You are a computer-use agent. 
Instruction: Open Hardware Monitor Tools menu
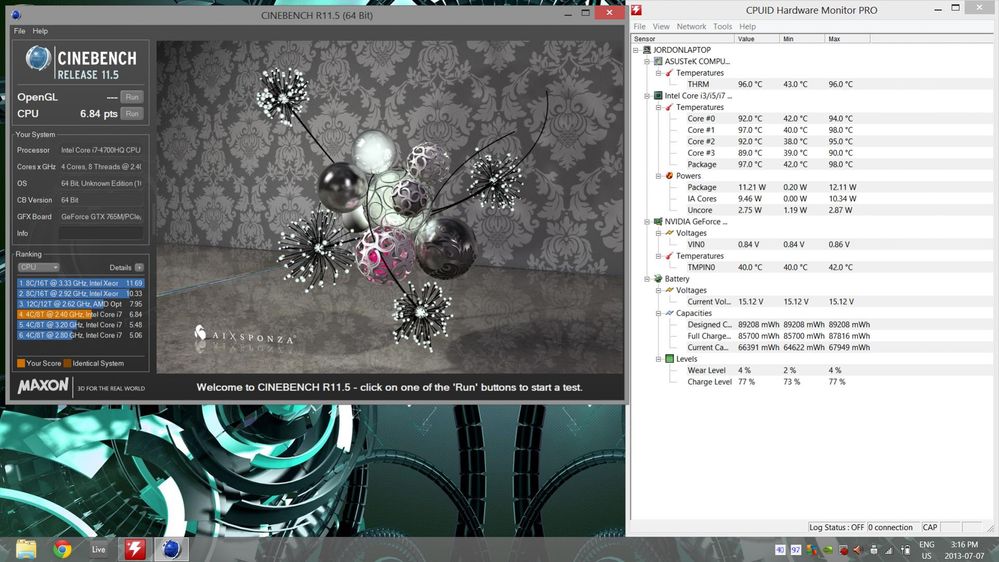pyautogui.click(x=722, y=27)
